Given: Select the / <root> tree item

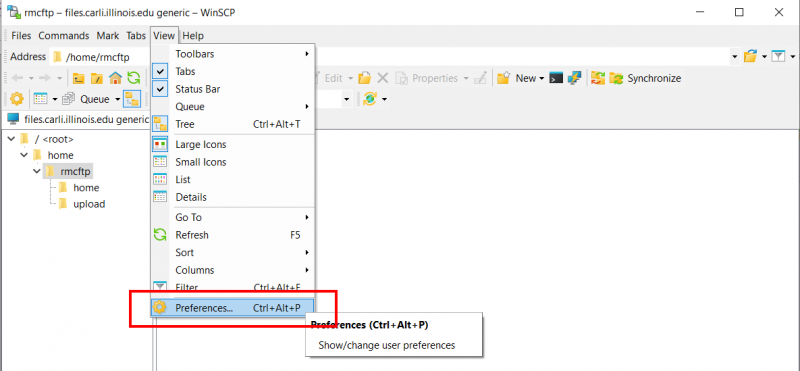Looking at the screenshot, I should (x=47, y=138).
